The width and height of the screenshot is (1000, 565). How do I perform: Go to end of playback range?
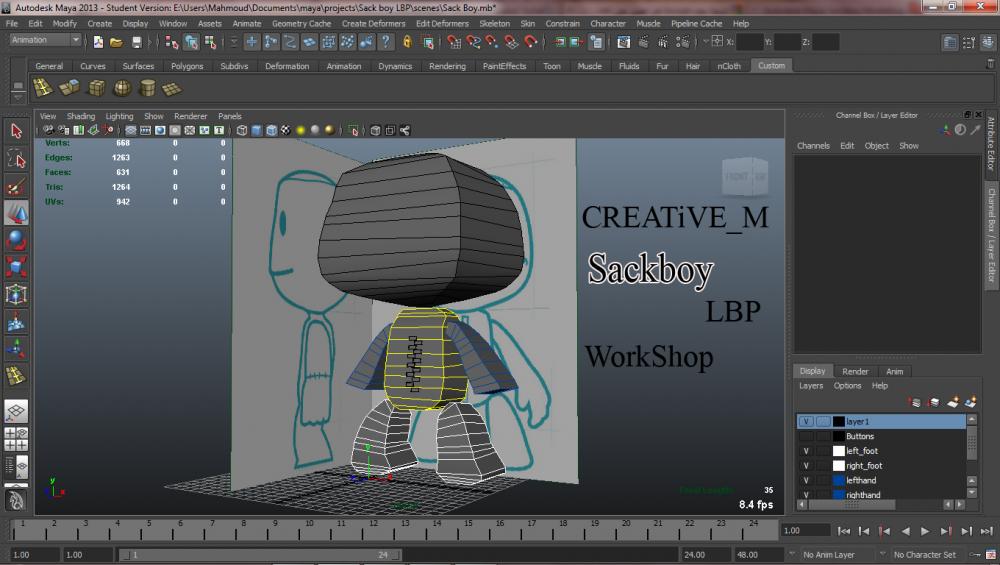click(987, 531)
